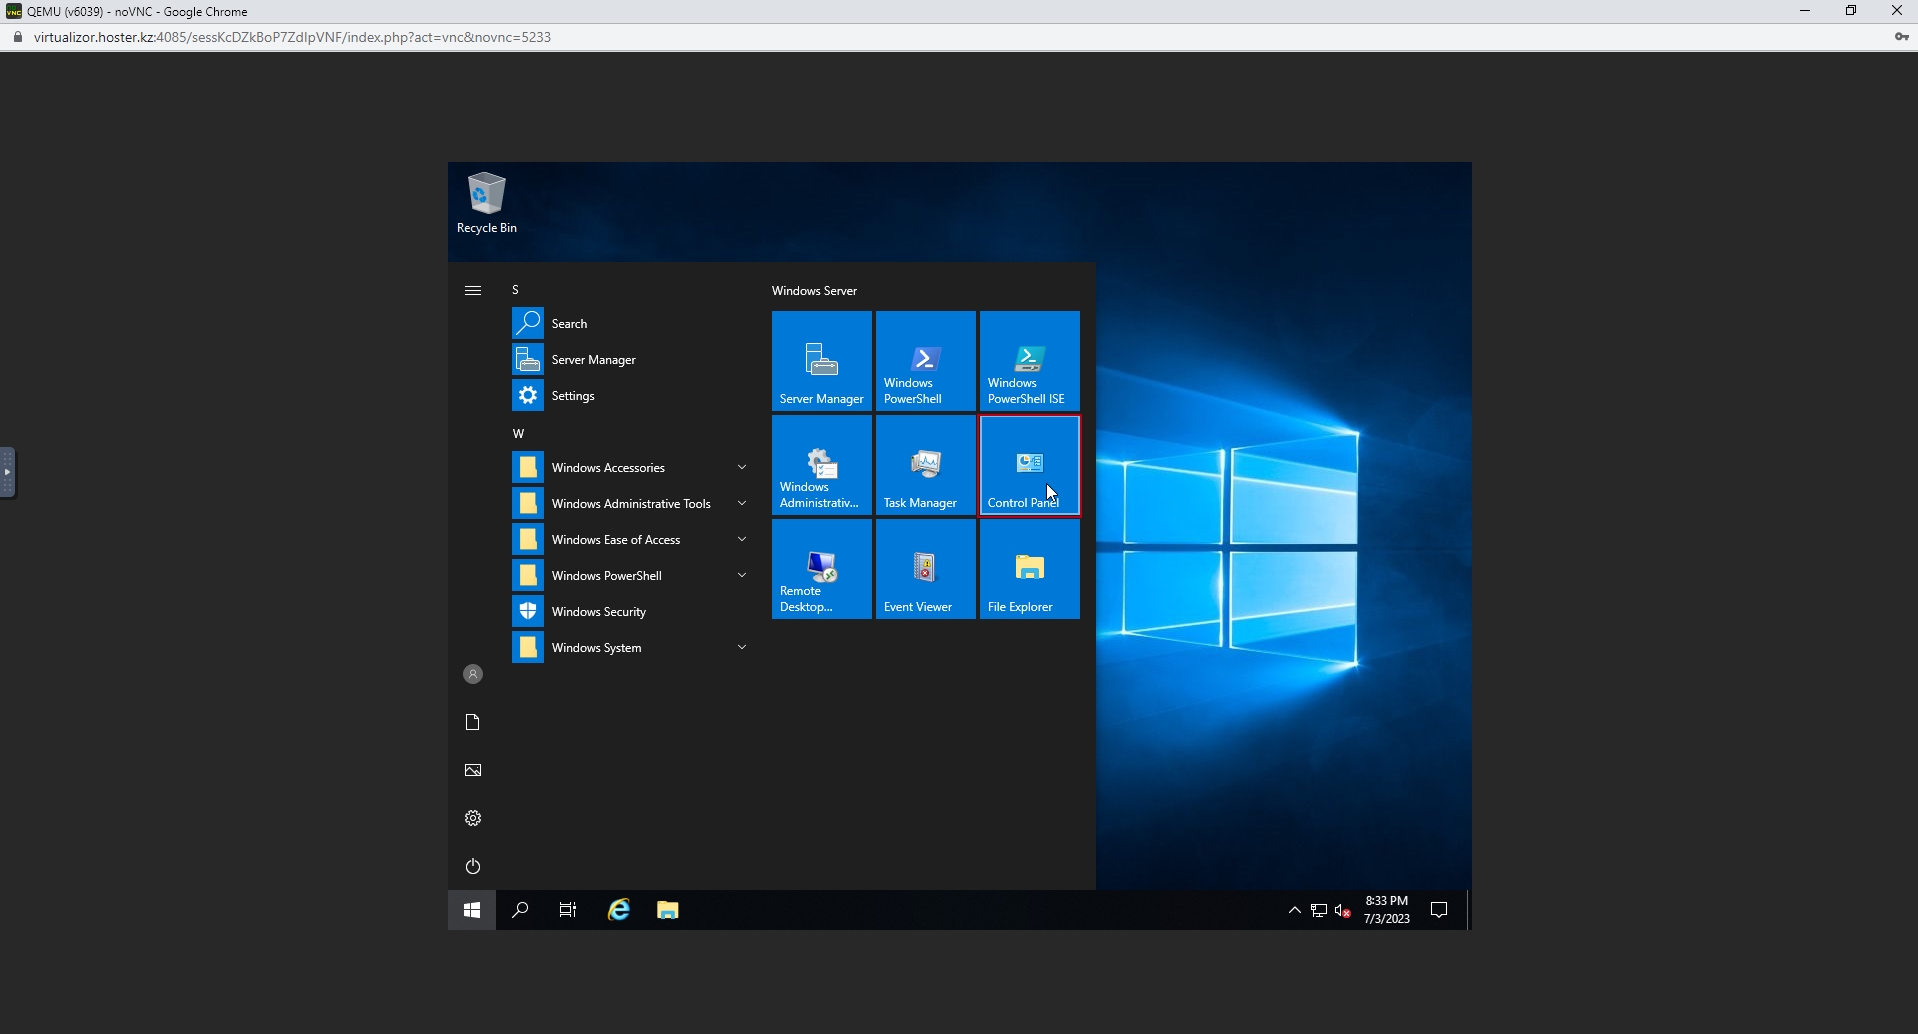
Task: Expand the Windows Administrative Tools folder chevron
Action: (742, 503)
